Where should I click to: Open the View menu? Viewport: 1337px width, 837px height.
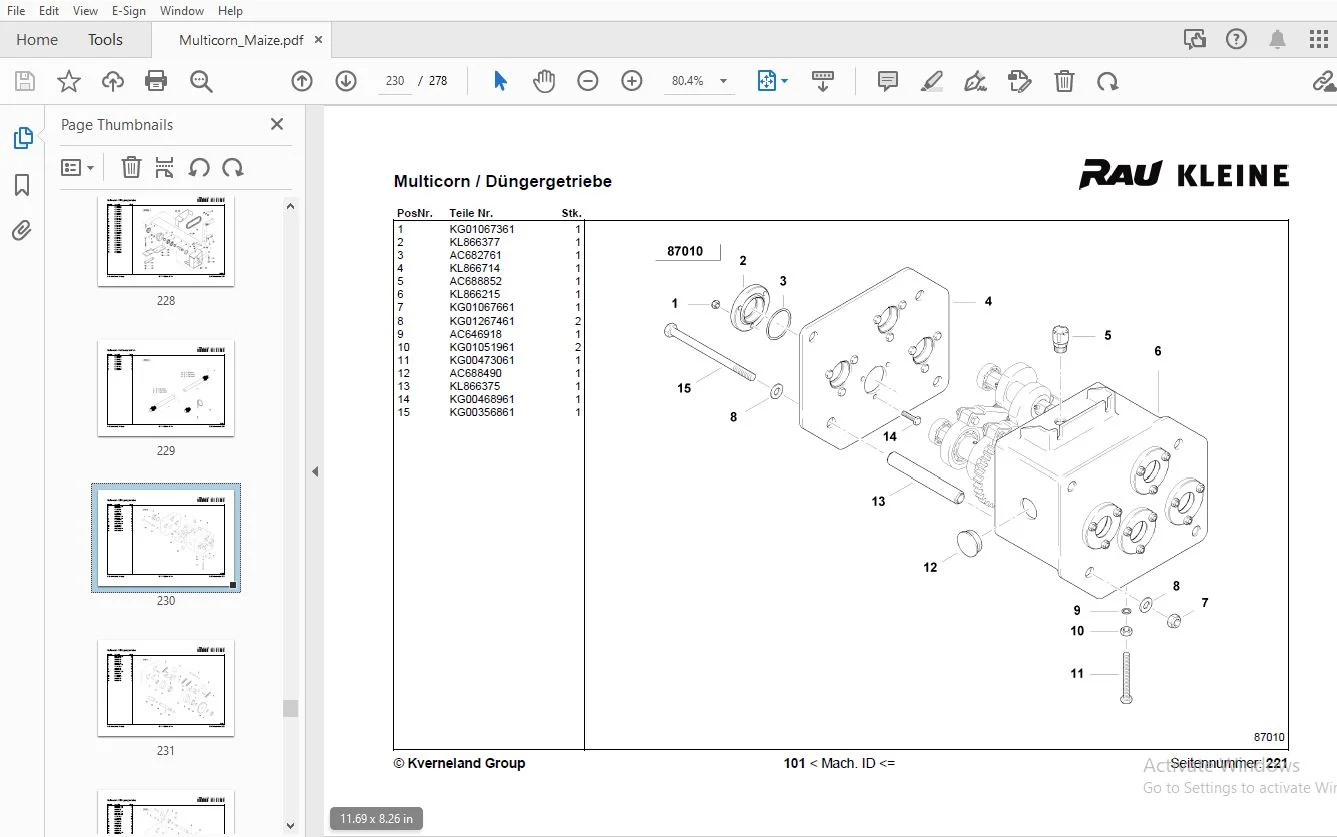[x=85, y=11]
